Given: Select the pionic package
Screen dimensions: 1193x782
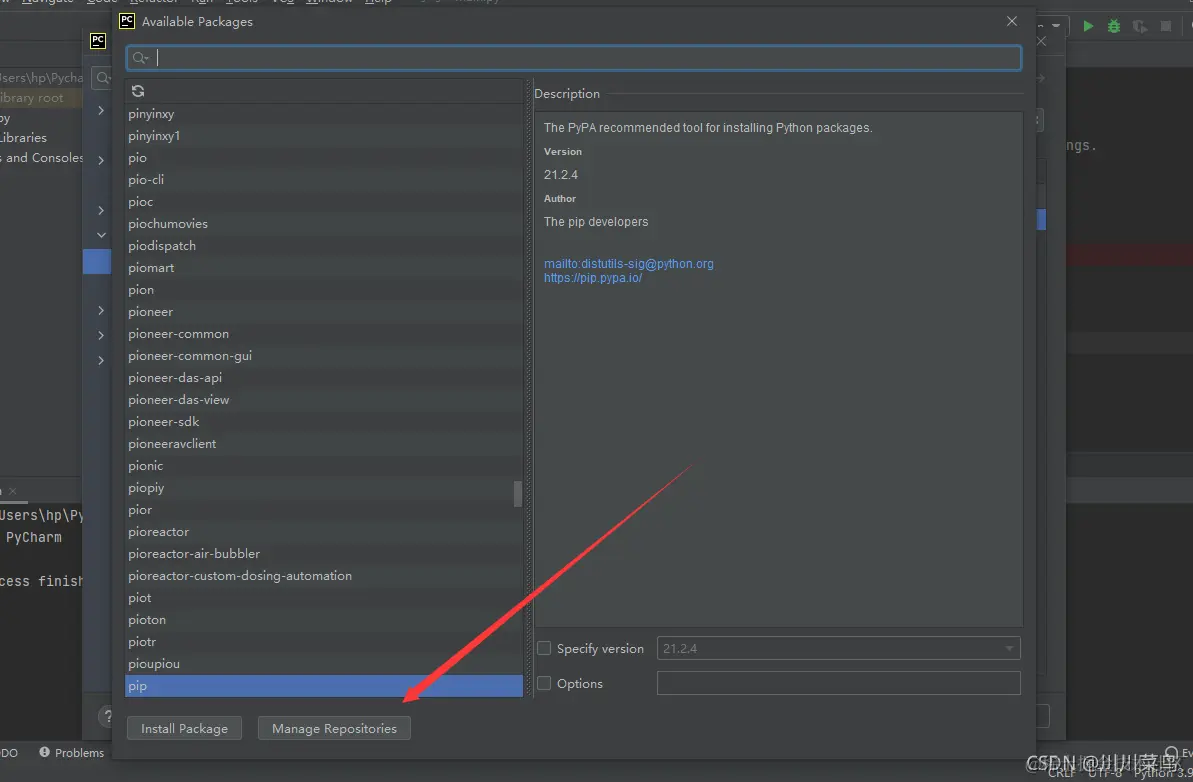Looking at the screenshot, I should point(324,466).
